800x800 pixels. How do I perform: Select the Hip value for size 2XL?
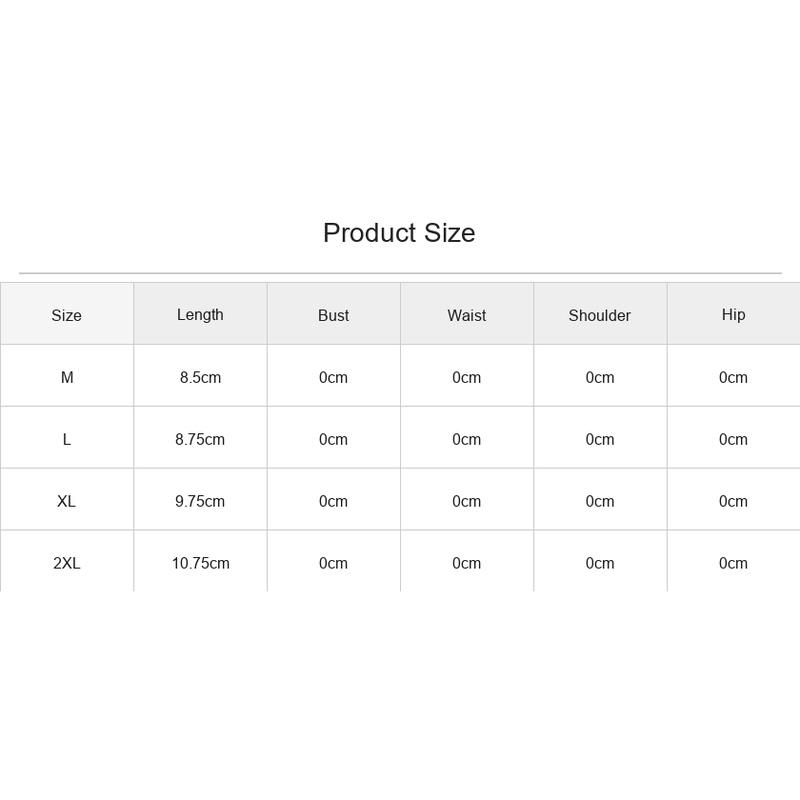(x=733, y=563)
